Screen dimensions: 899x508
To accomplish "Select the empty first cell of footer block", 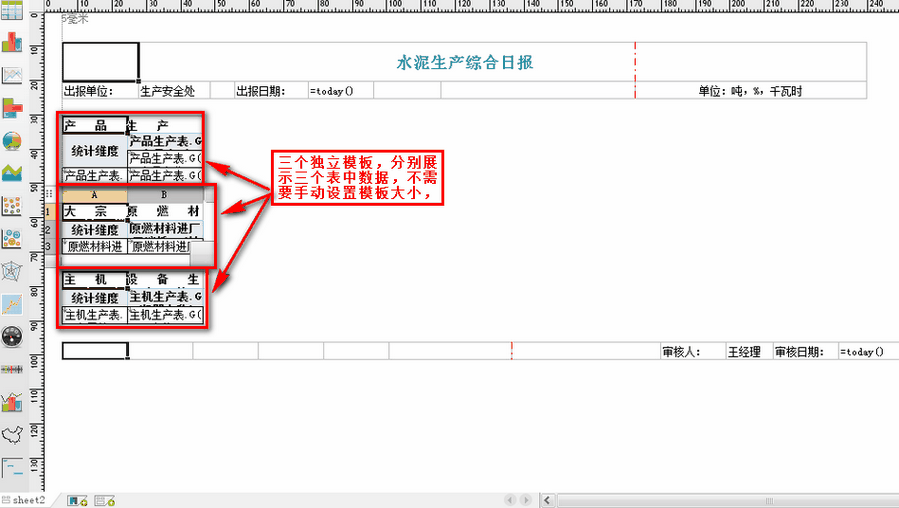I will [95, 351].
